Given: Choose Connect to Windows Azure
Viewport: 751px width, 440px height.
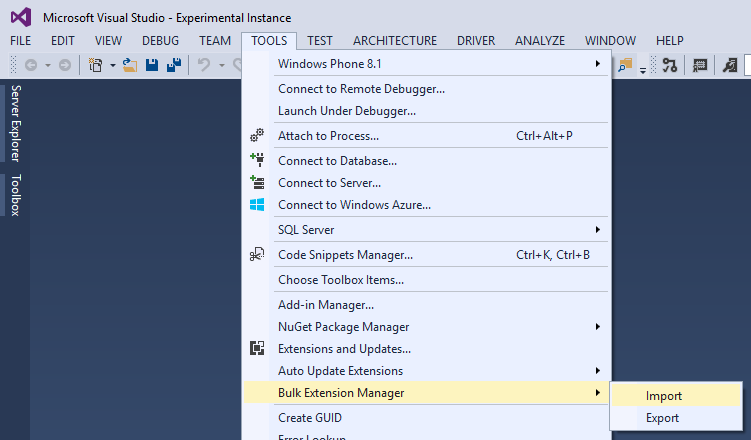Looking at the screenshot, I should (x=426, y=204).
